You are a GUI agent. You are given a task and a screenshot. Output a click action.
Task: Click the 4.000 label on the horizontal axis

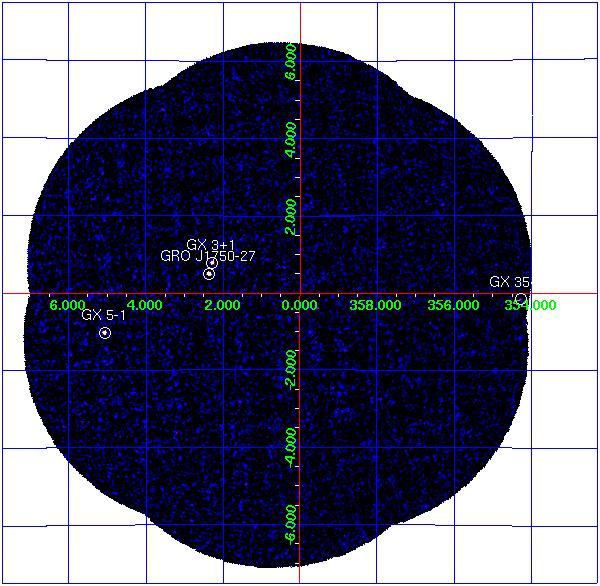tap(145, 305)
